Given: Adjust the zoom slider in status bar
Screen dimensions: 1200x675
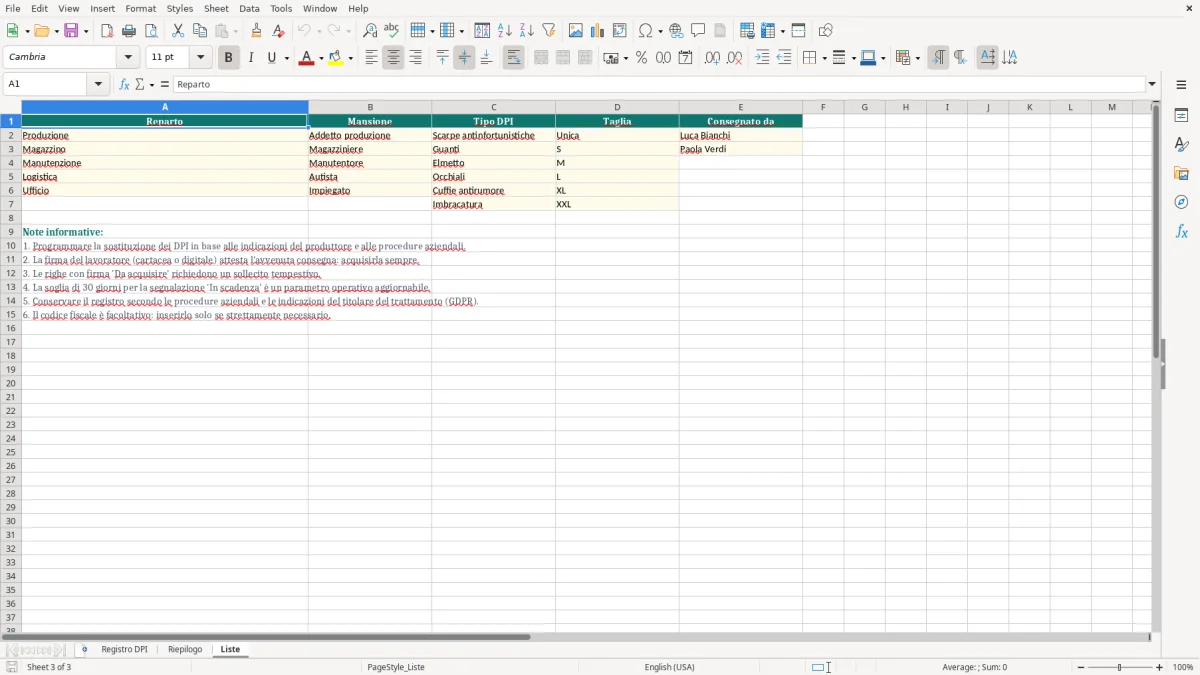Looking at the screenshot, I should [x=1119, y=667].
